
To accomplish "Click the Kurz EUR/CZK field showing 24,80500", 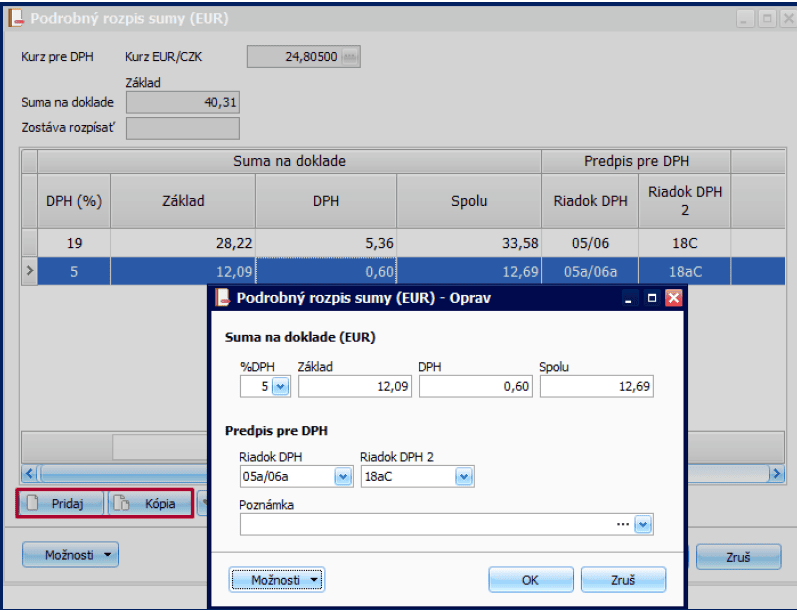I will coord(304,56).
